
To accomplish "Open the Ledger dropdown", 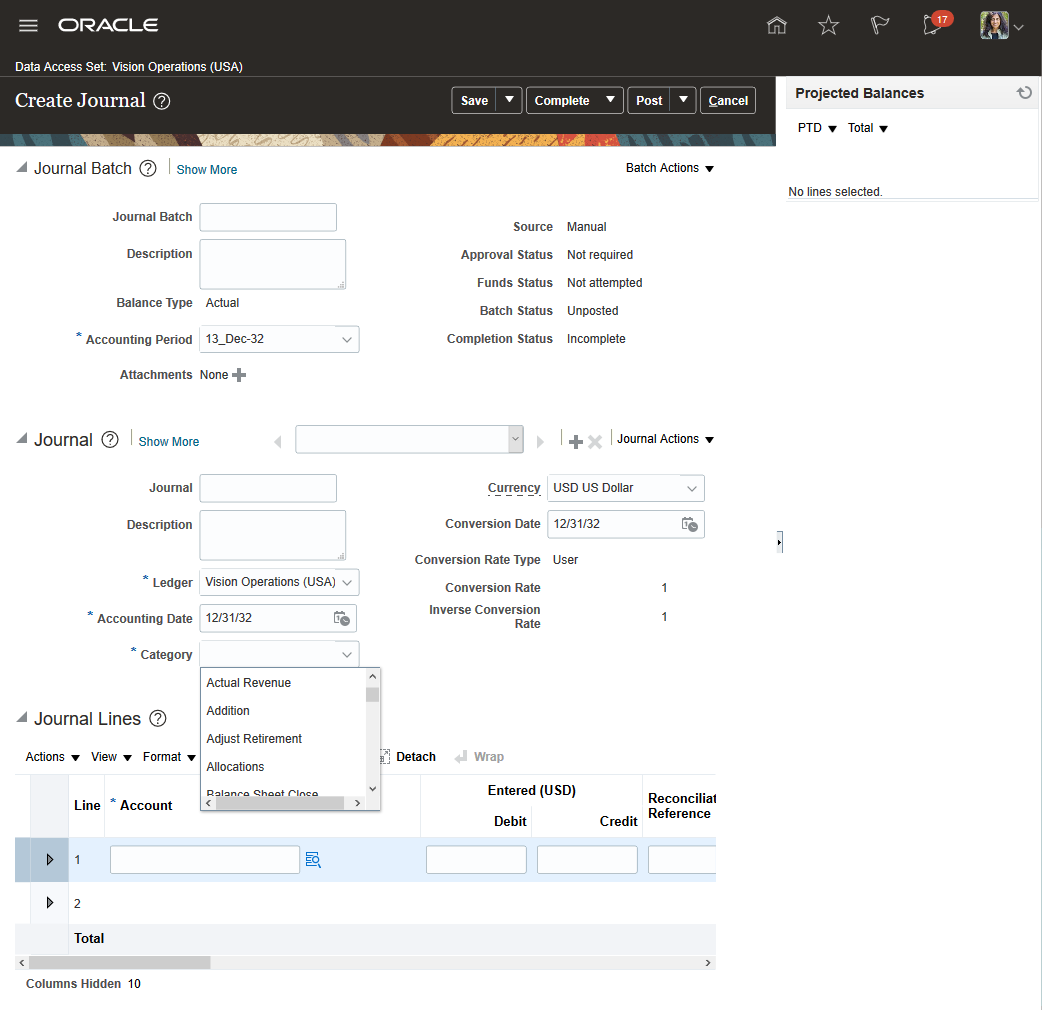I will (x=347, y=583).
